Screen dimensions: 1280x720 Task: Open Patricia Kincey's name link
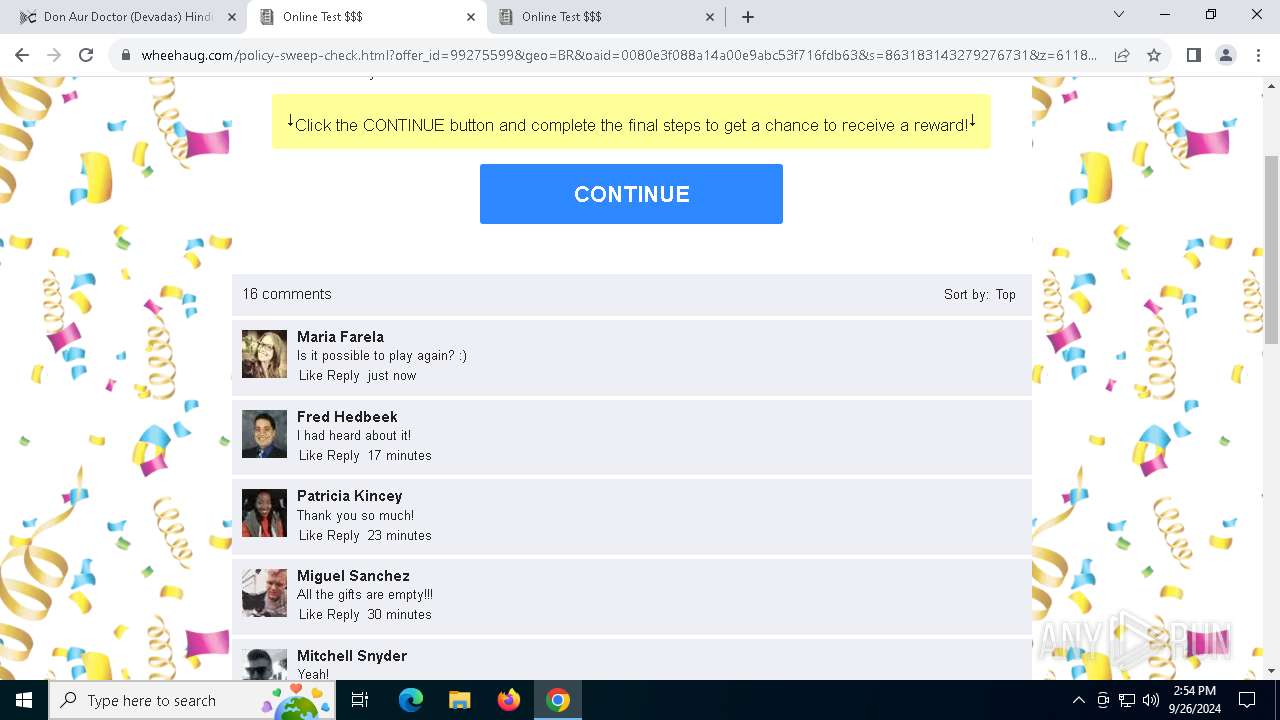[349, 496]
